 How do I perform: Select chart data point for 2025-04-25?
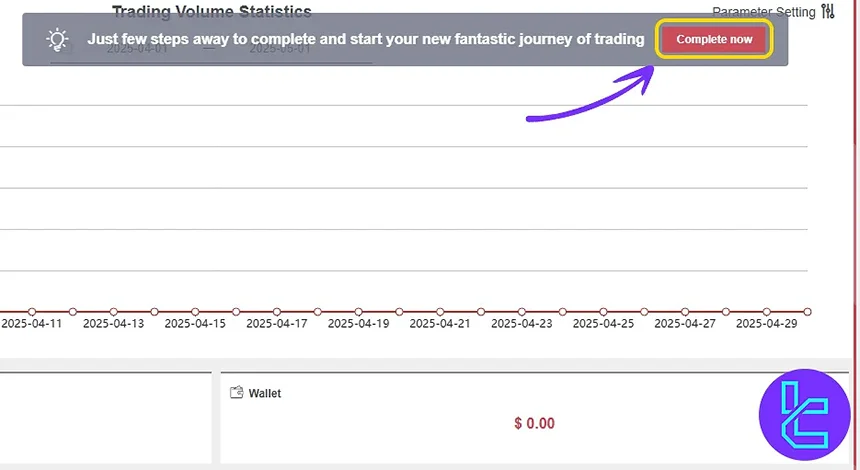click(x=604, y=312)
